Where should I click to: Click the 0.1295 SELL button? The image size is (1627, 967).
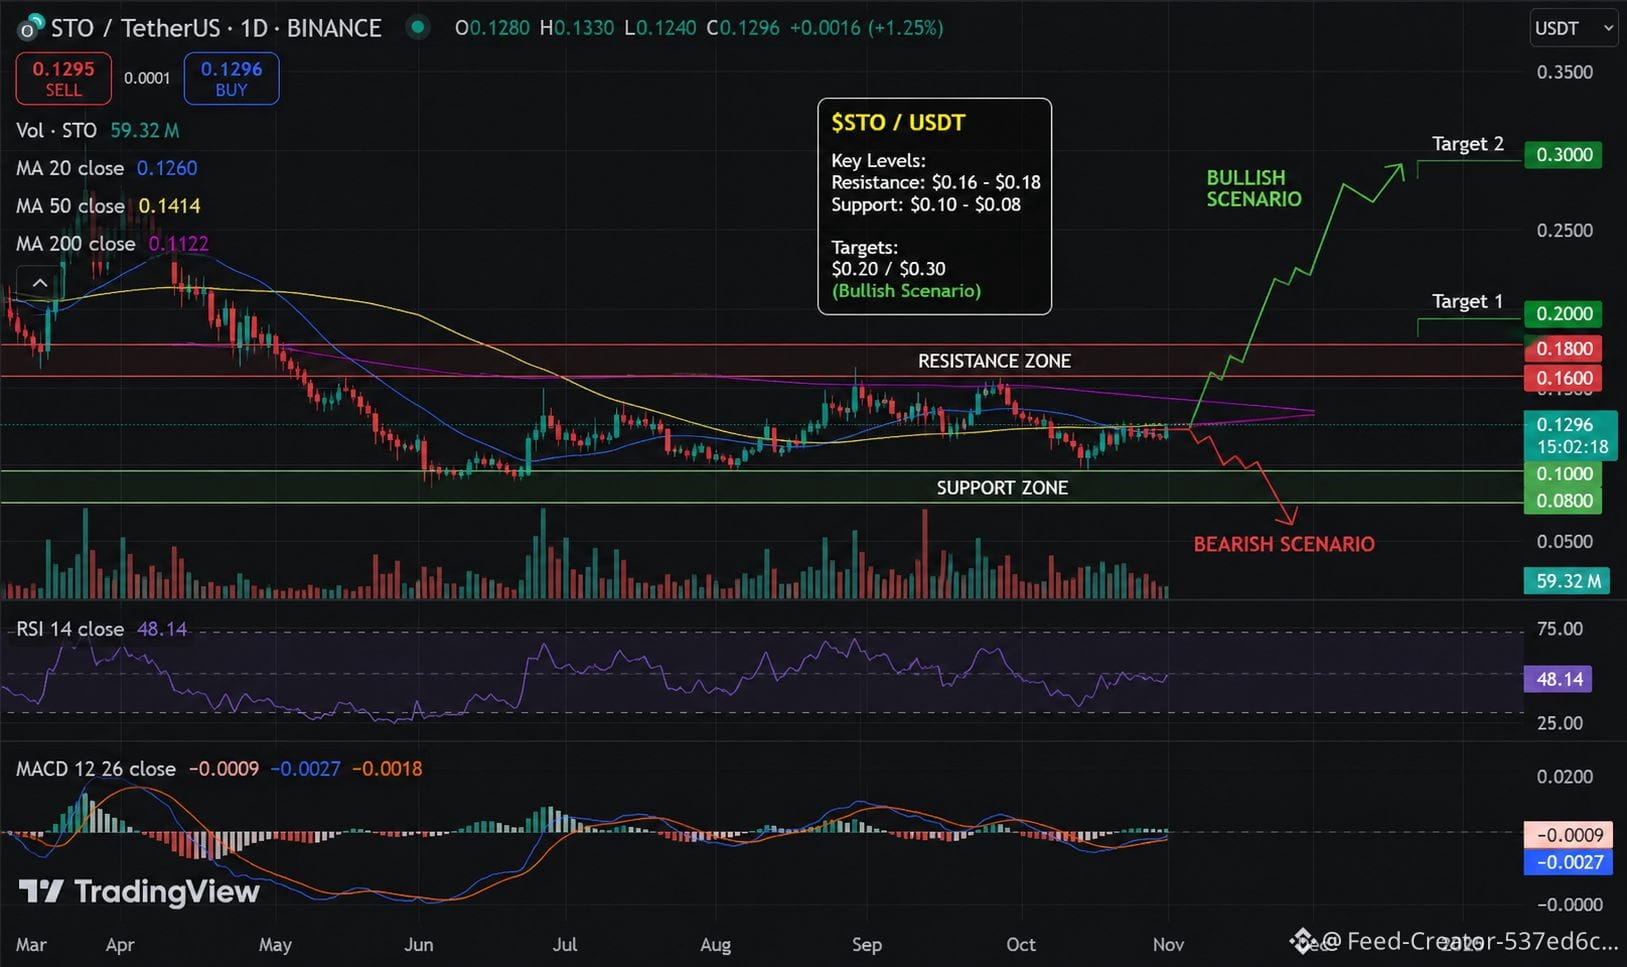tap(63, 78)
